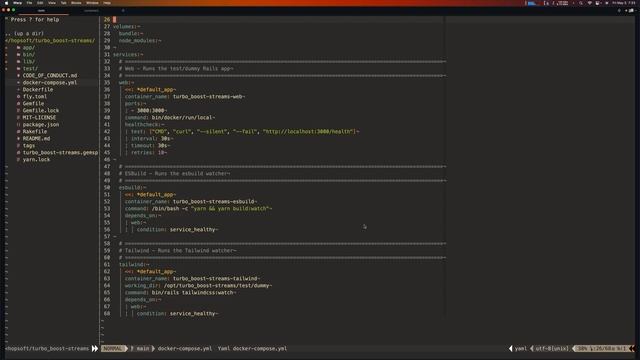Open Dockerfile from the tree

(38, 89)
